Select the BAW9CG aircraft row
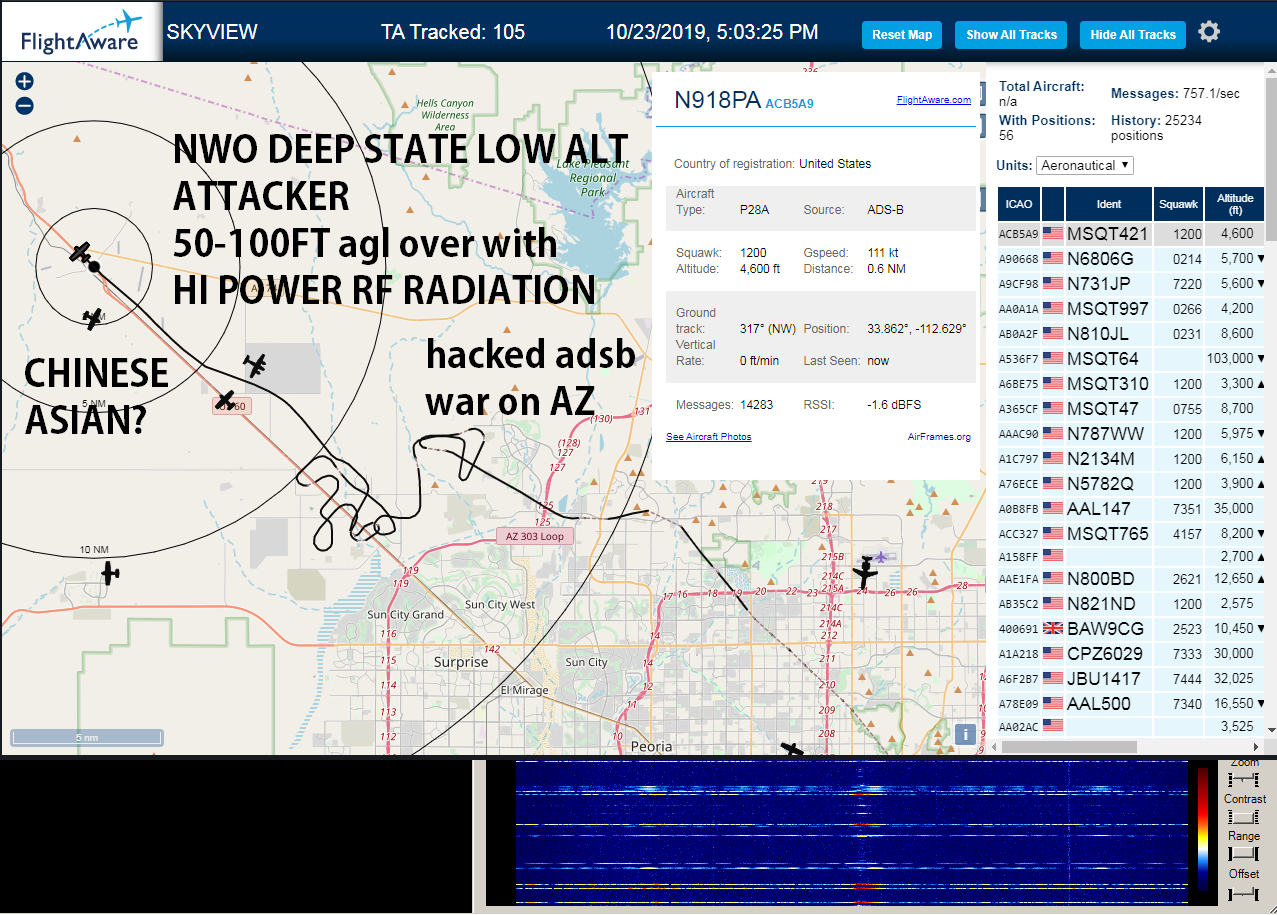 1131,629
